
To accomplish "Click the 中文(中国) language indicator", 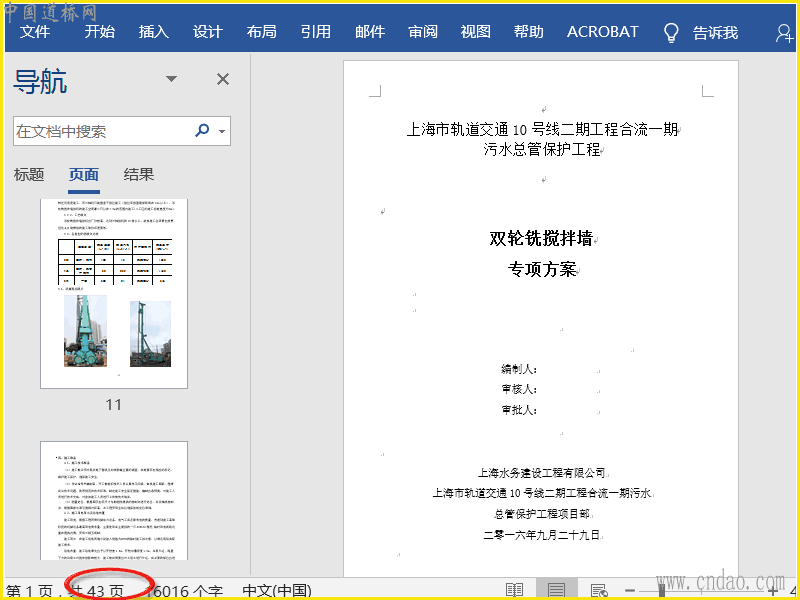I will coord(277,591).
